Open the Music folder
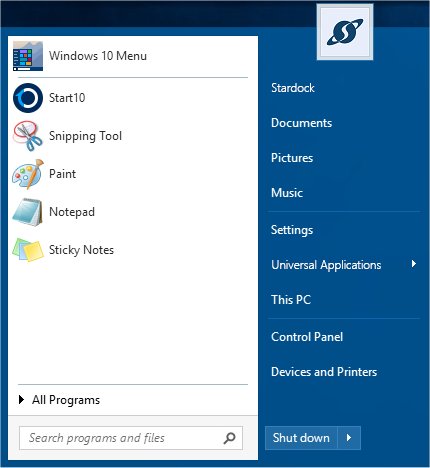The image size is (430, 468). pyautogui.click(x=287, y=193)
